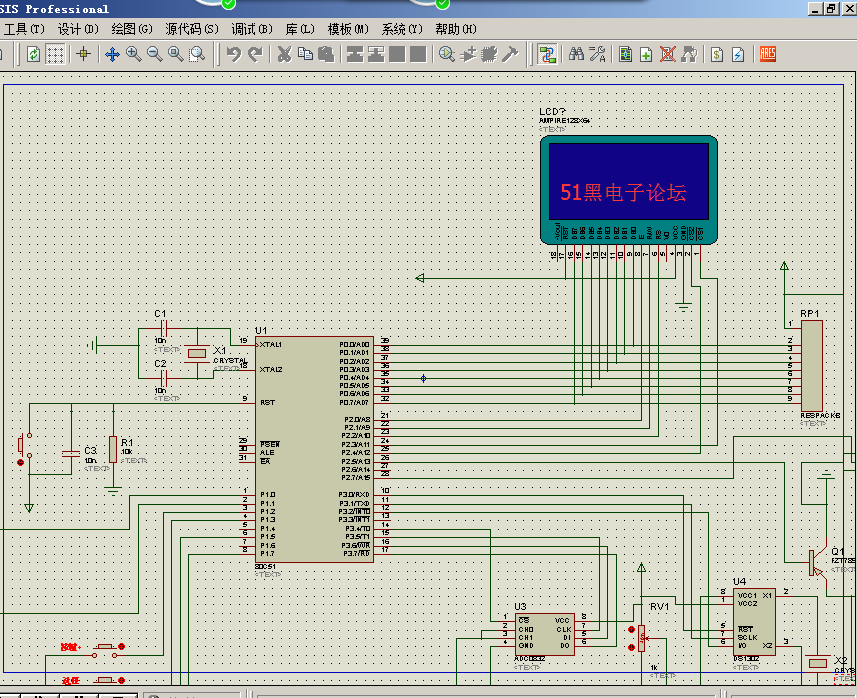Screen dimensions: 857x698
Task: Zoom to view entire sheet
Action: 175,54
